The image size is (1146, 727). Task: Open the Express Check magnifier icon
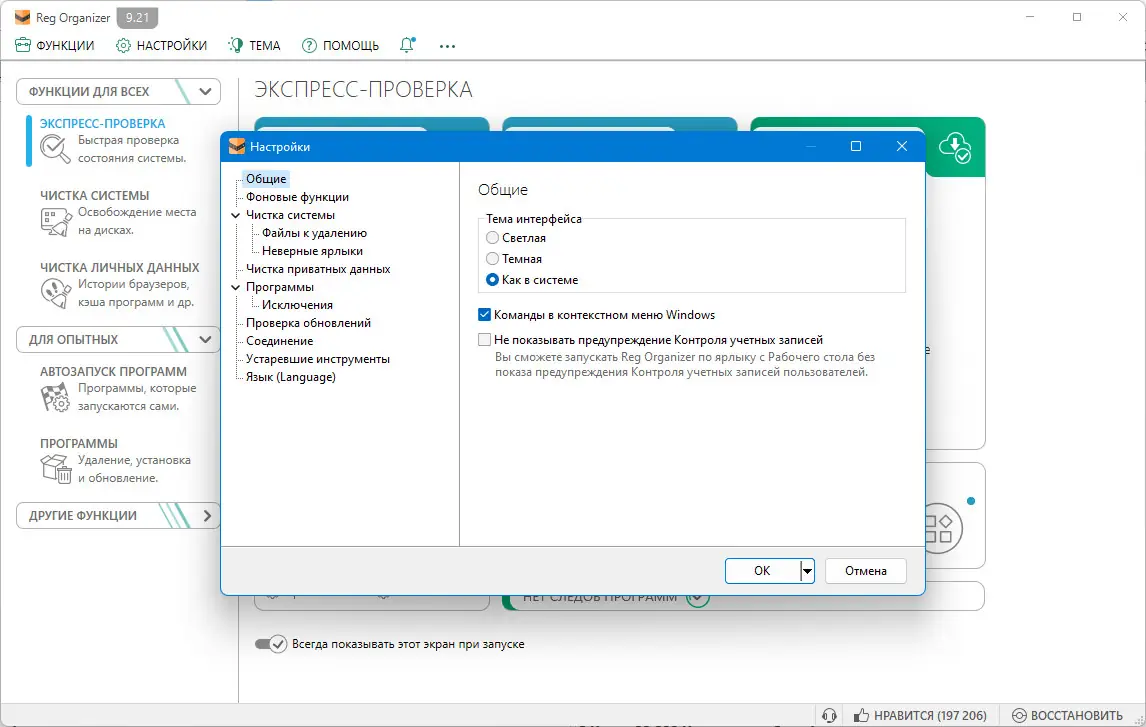point(55,149)
